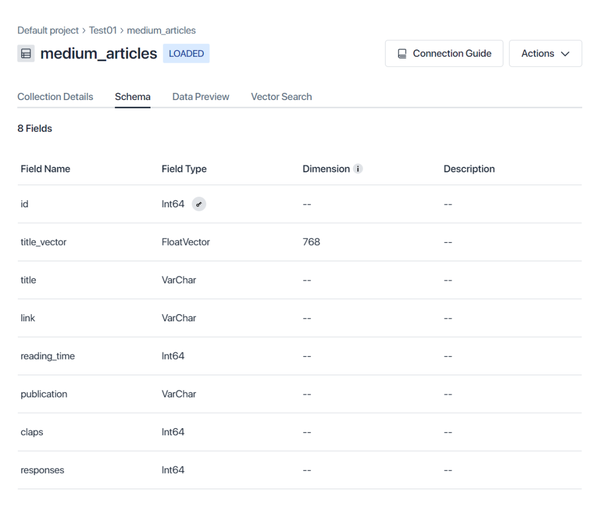600x507 pixels.
Task: Select the reading_time field name
Action: tap(47, 356)
